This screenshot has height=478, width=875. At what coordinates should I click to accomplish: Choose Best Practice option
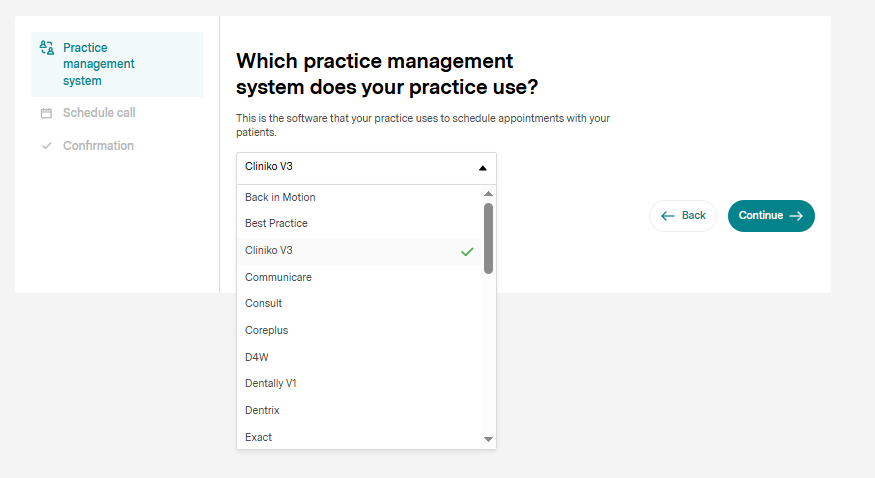coord(276,223)
